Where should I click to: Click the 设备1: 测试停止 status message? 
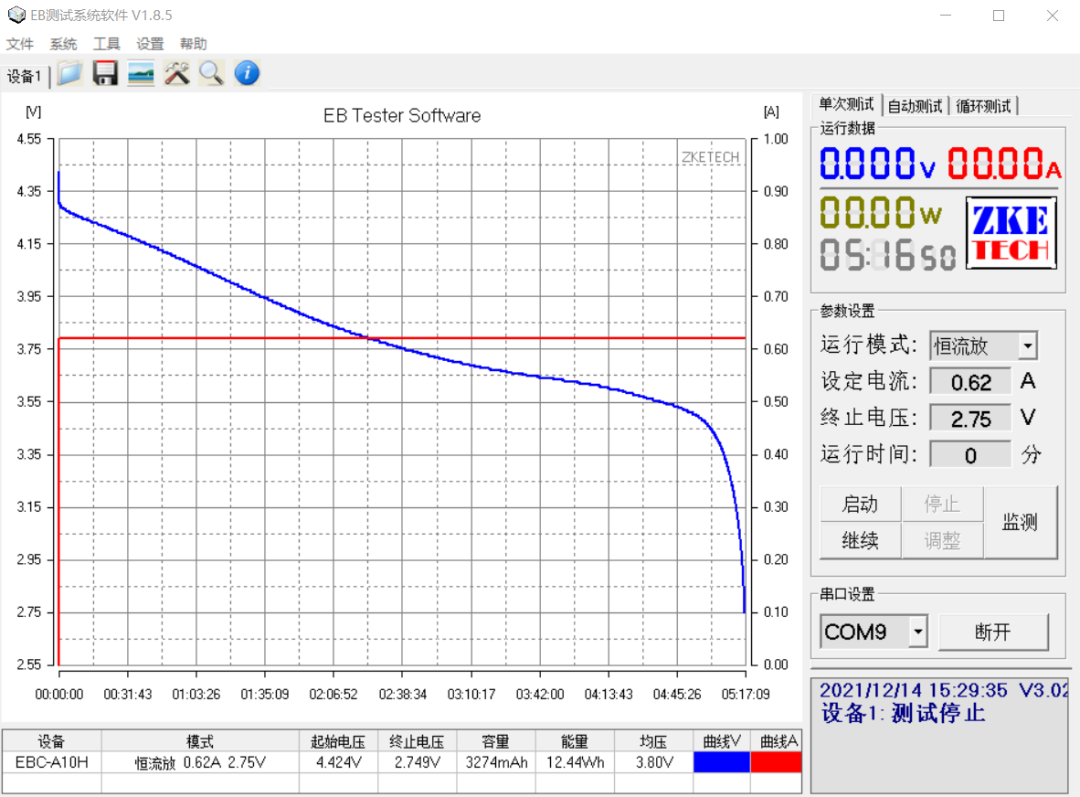click(x=903, y=713)
